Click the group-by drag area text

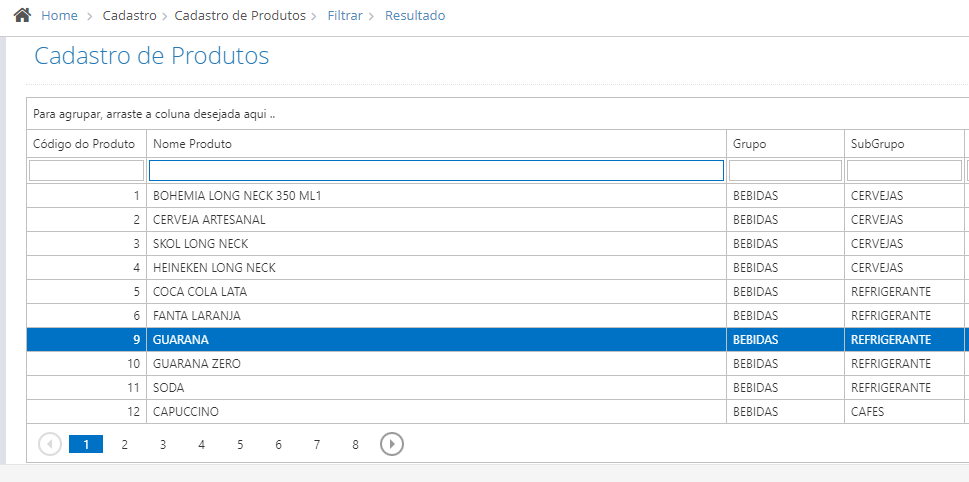click(154, 114)
